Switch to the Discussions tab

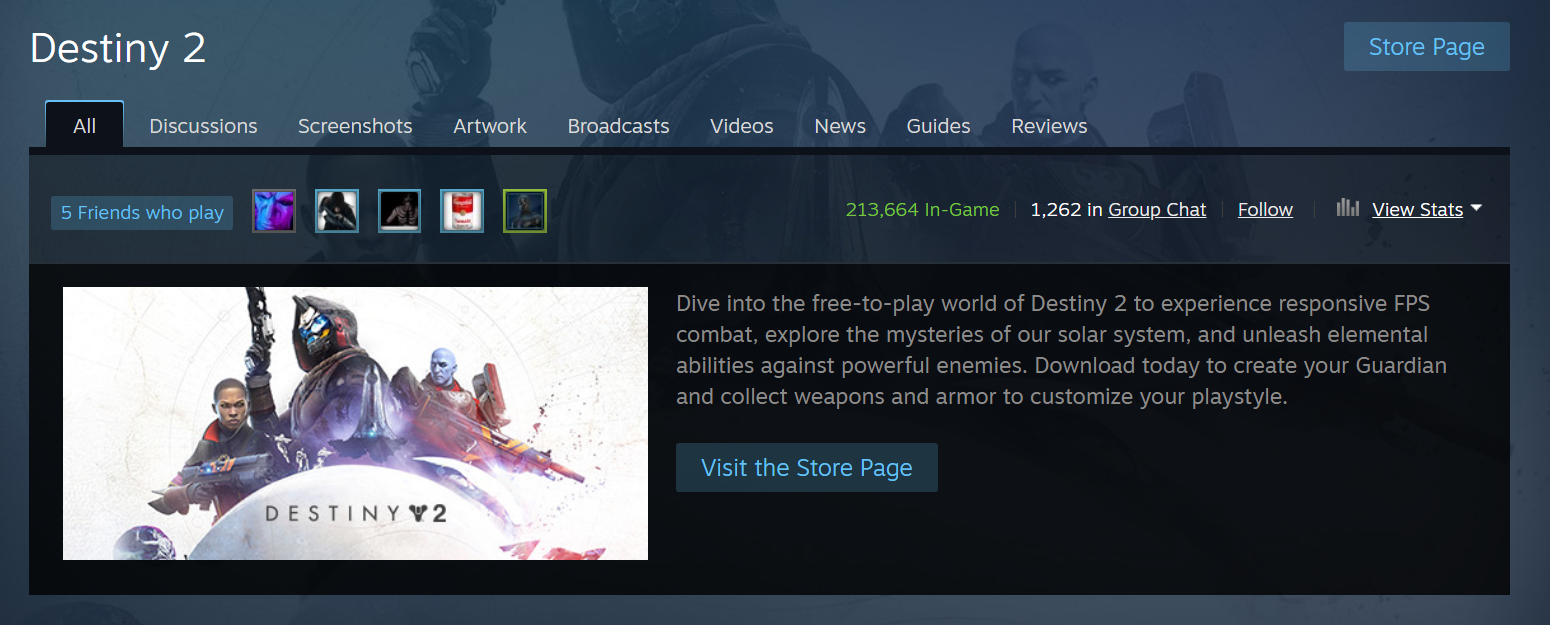(203, 126)
